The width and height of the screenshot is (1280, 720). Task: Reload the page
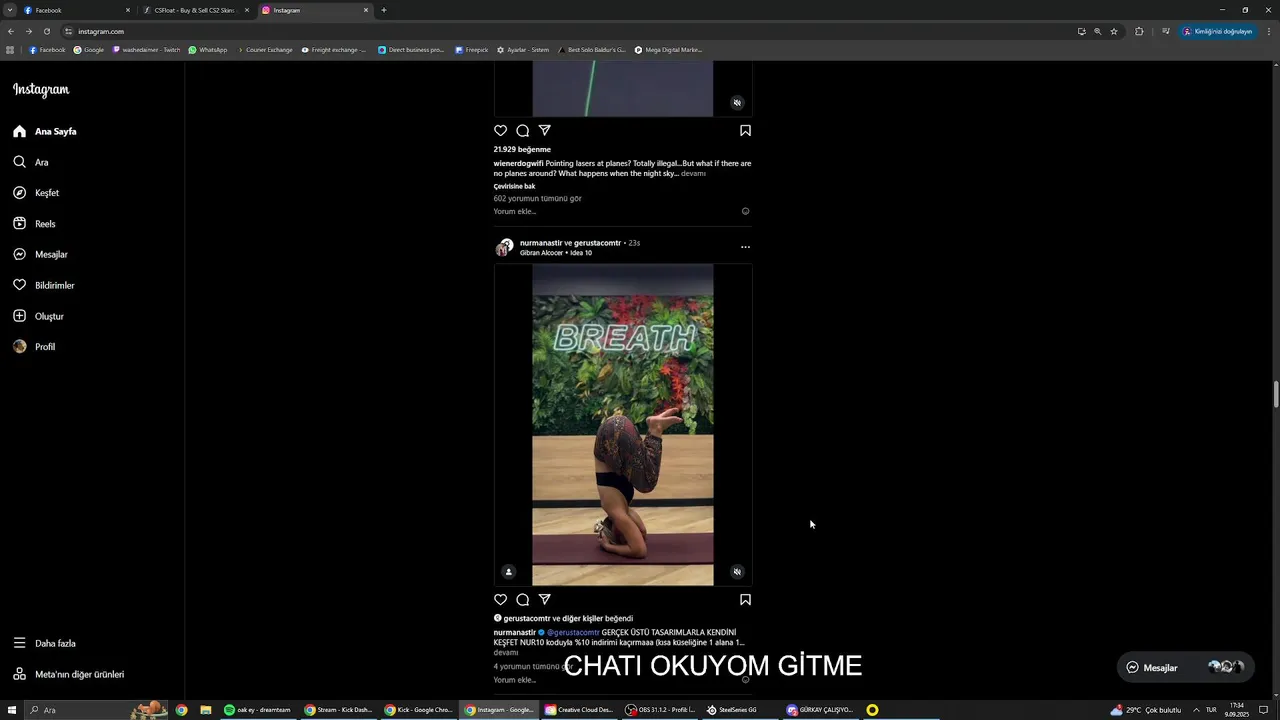[x=46, y=31]
